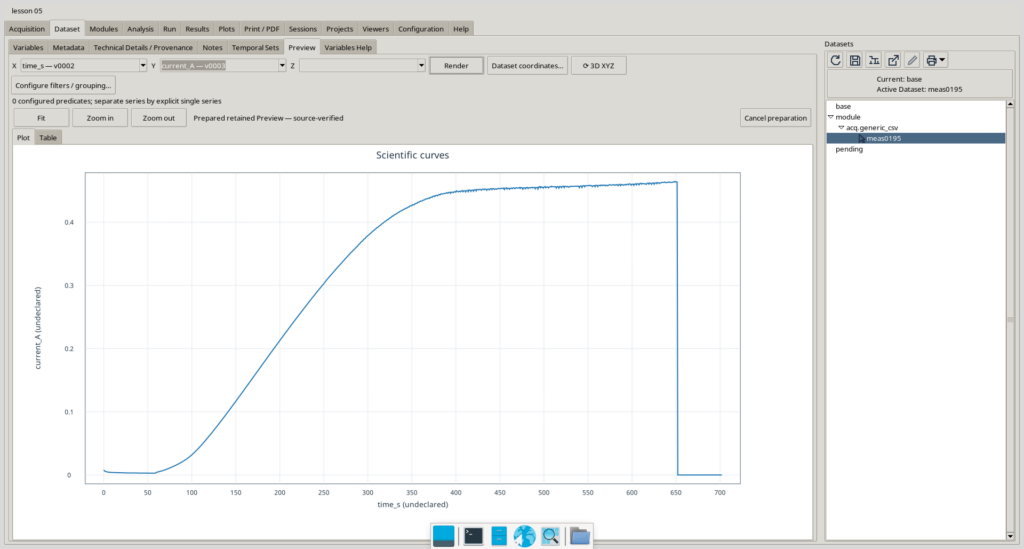Viewport: 1024px width, 549px height.
Task: Select the base entry in Datasets tree
Action: point(843,106)
